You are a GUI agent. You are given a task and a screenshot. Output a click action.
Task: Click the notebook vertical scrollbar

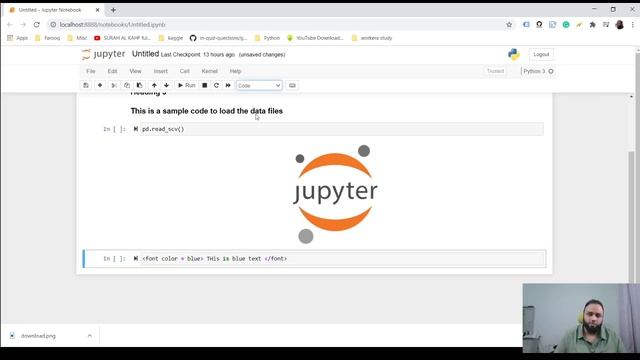tap(631, 216)
